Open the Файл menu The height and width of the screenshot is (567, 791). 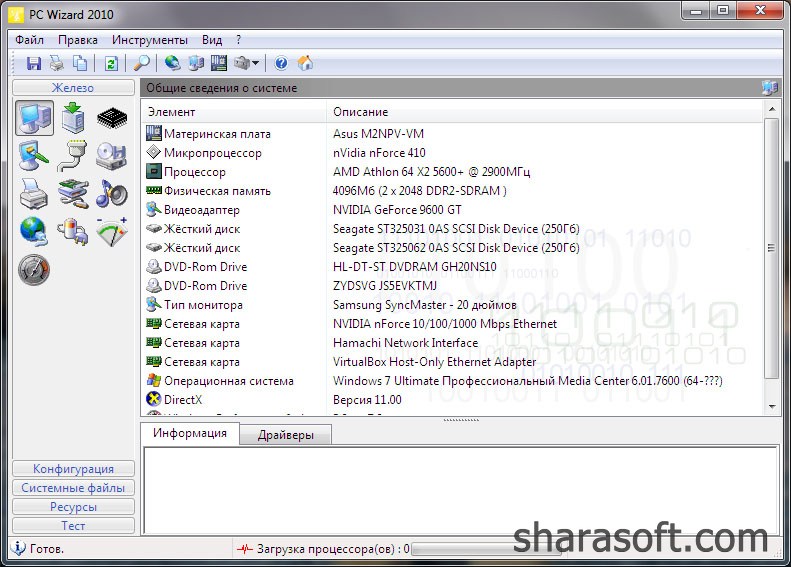(x=29, y=40)
